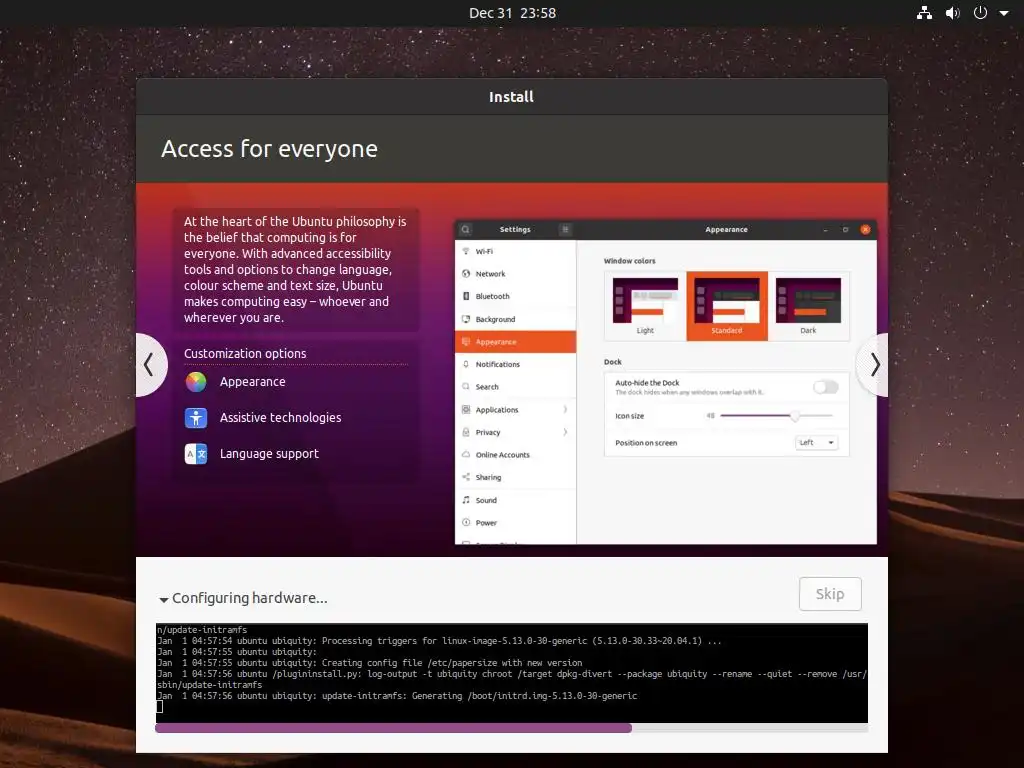Image resolution: width=1024 pixels, height=768 pixels.
Task: Click the installation progress bar
Action: 512,728
